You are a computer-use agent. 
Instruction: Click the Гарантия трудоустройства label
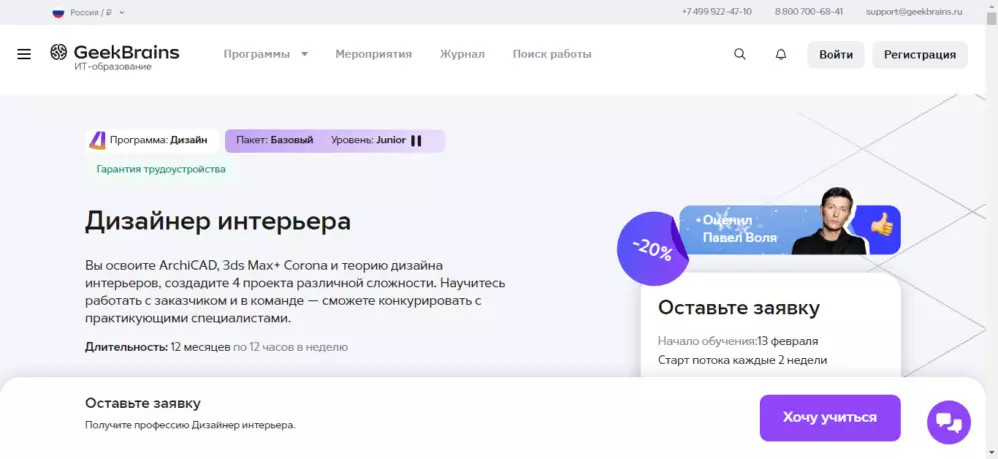(x=161, y=169)
